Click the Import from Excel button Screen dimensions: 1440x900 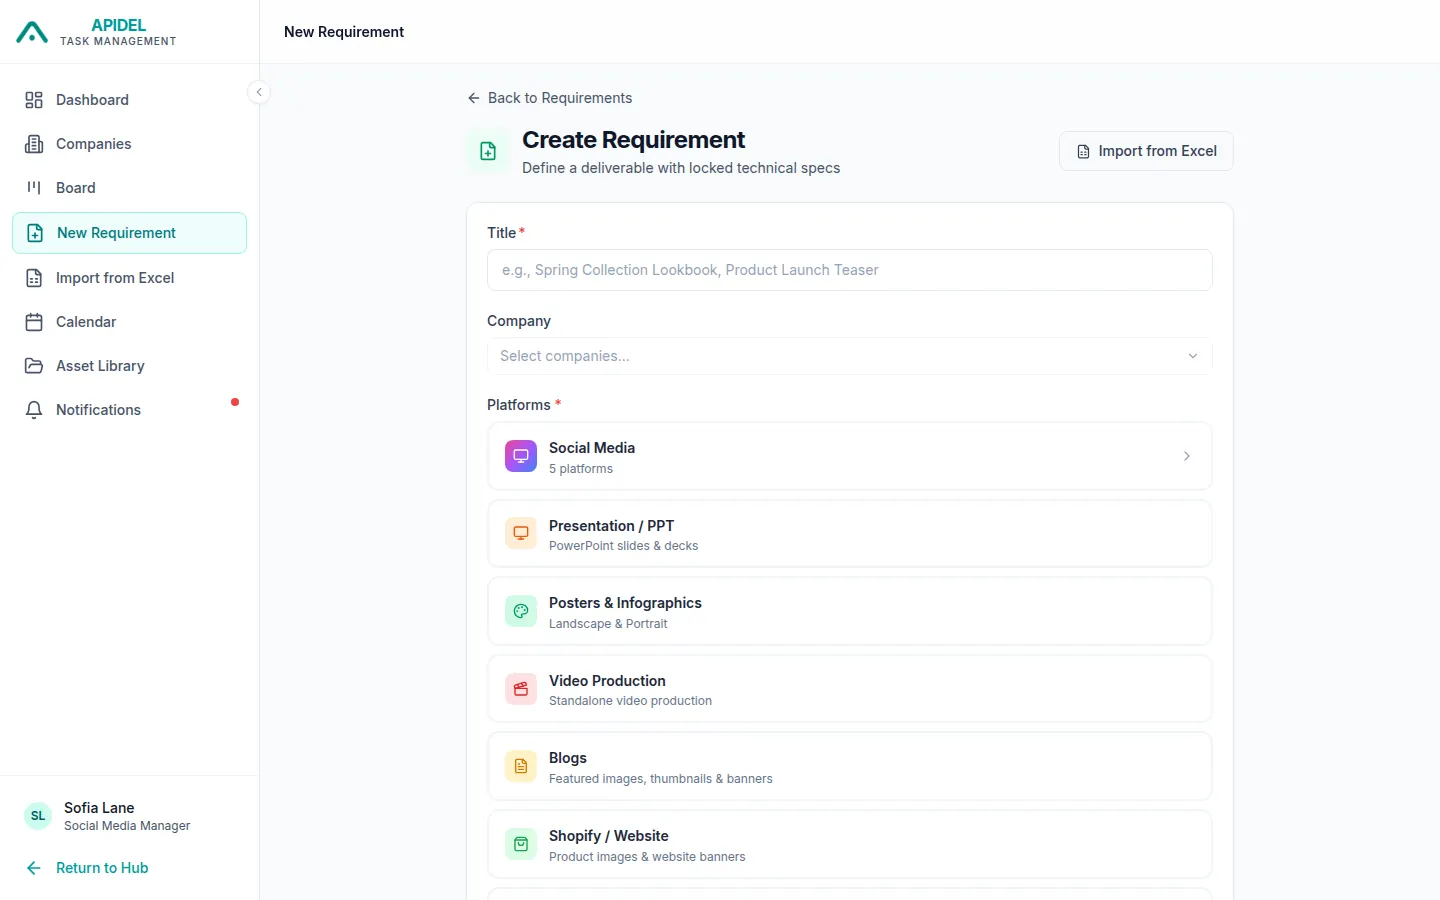point(1146,151)
